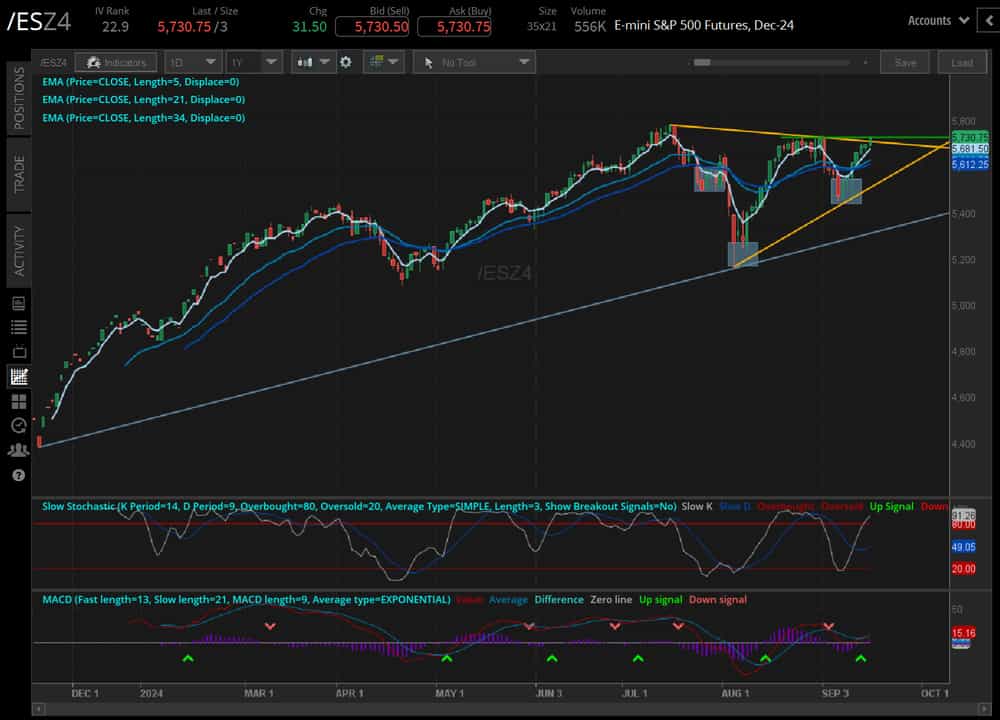Viewport: 1000px width, 720px height.
Task: Click the Chg value 31.50
Action: tap(309, 27)
